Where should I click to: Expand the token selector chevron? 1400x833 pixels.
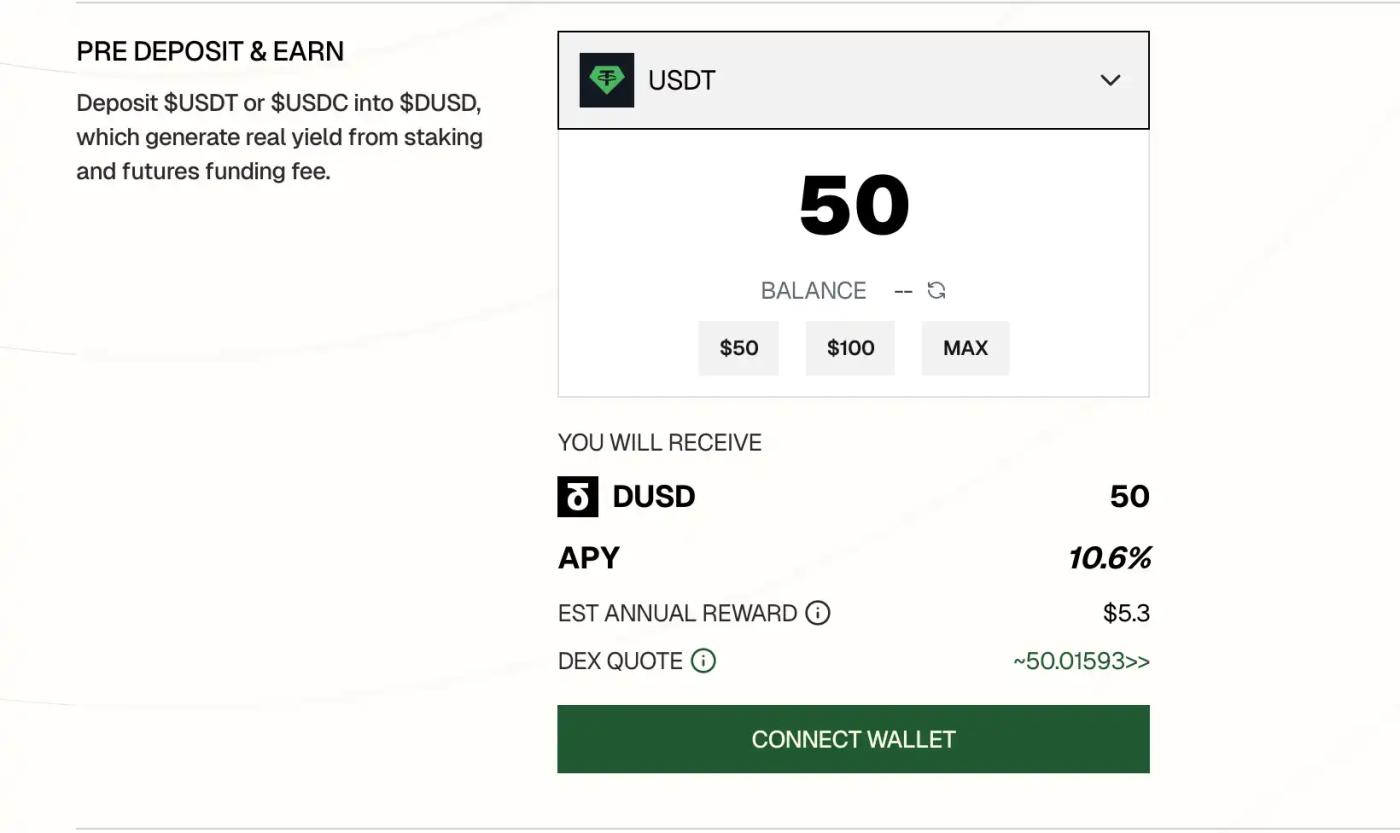pos(1110,80)
